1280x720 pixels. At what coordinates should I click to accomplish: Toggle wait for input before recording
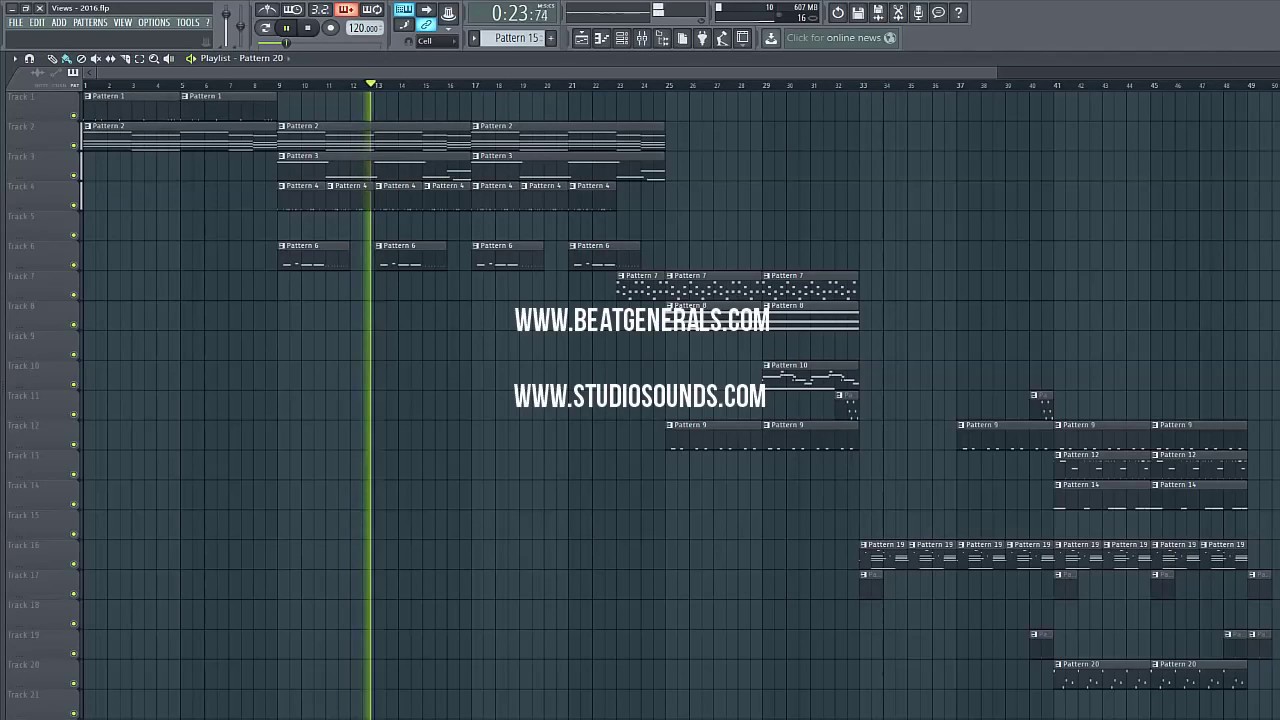click(292, 9)
